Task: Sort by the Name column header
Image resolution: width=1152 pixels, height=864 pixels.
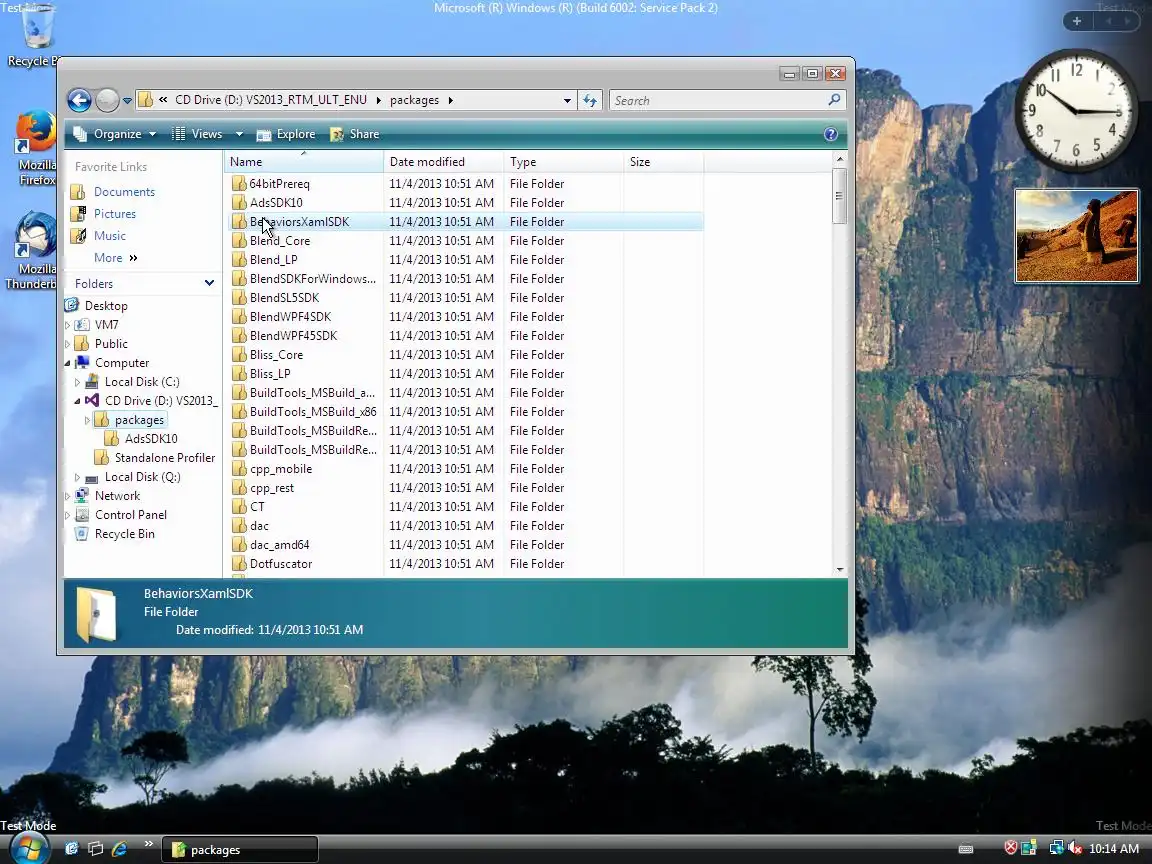Action: [303, 162]
